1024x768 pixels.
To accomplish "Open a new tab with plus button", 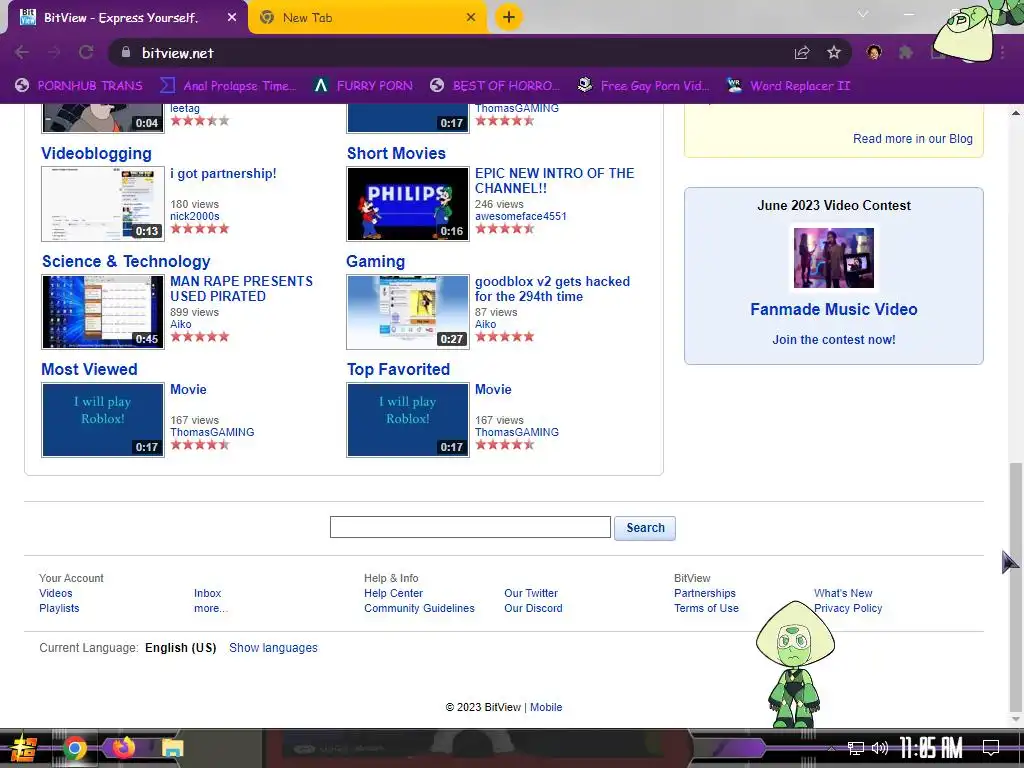I will pos(509,17).
